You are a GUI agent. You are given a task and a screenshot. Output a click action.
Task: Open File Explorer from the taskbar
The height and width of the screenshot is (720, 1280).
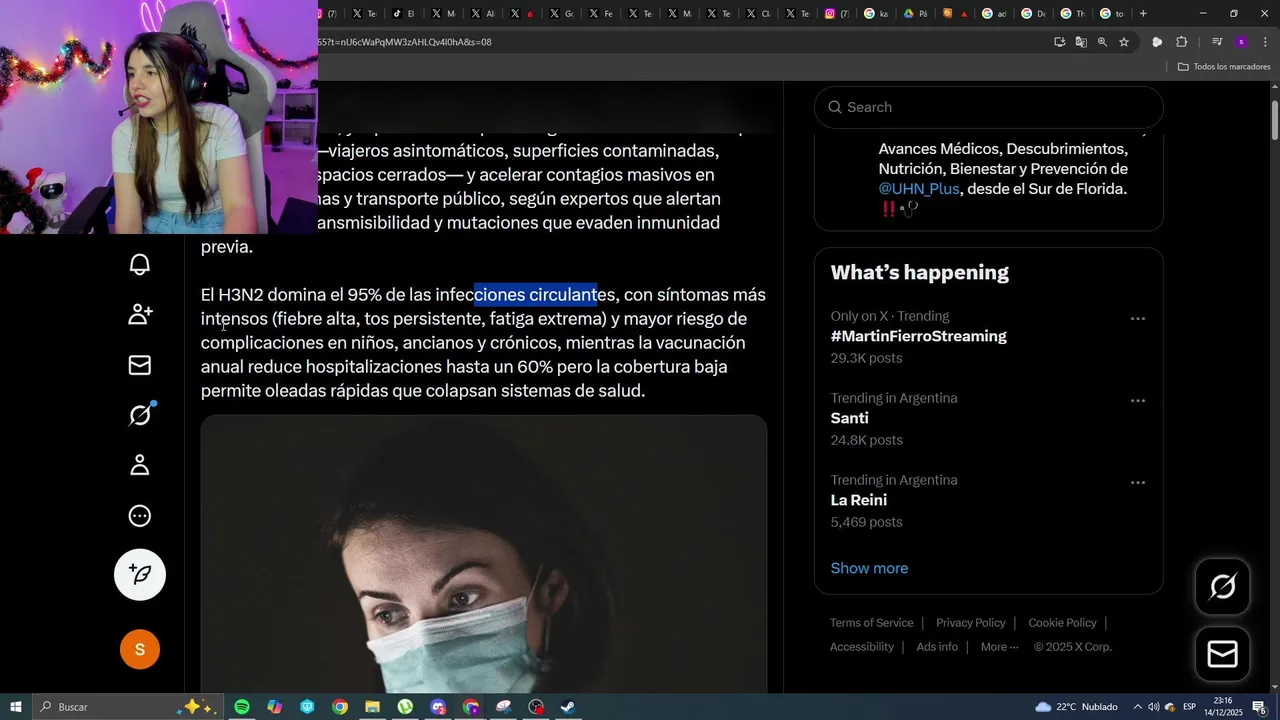372,707
